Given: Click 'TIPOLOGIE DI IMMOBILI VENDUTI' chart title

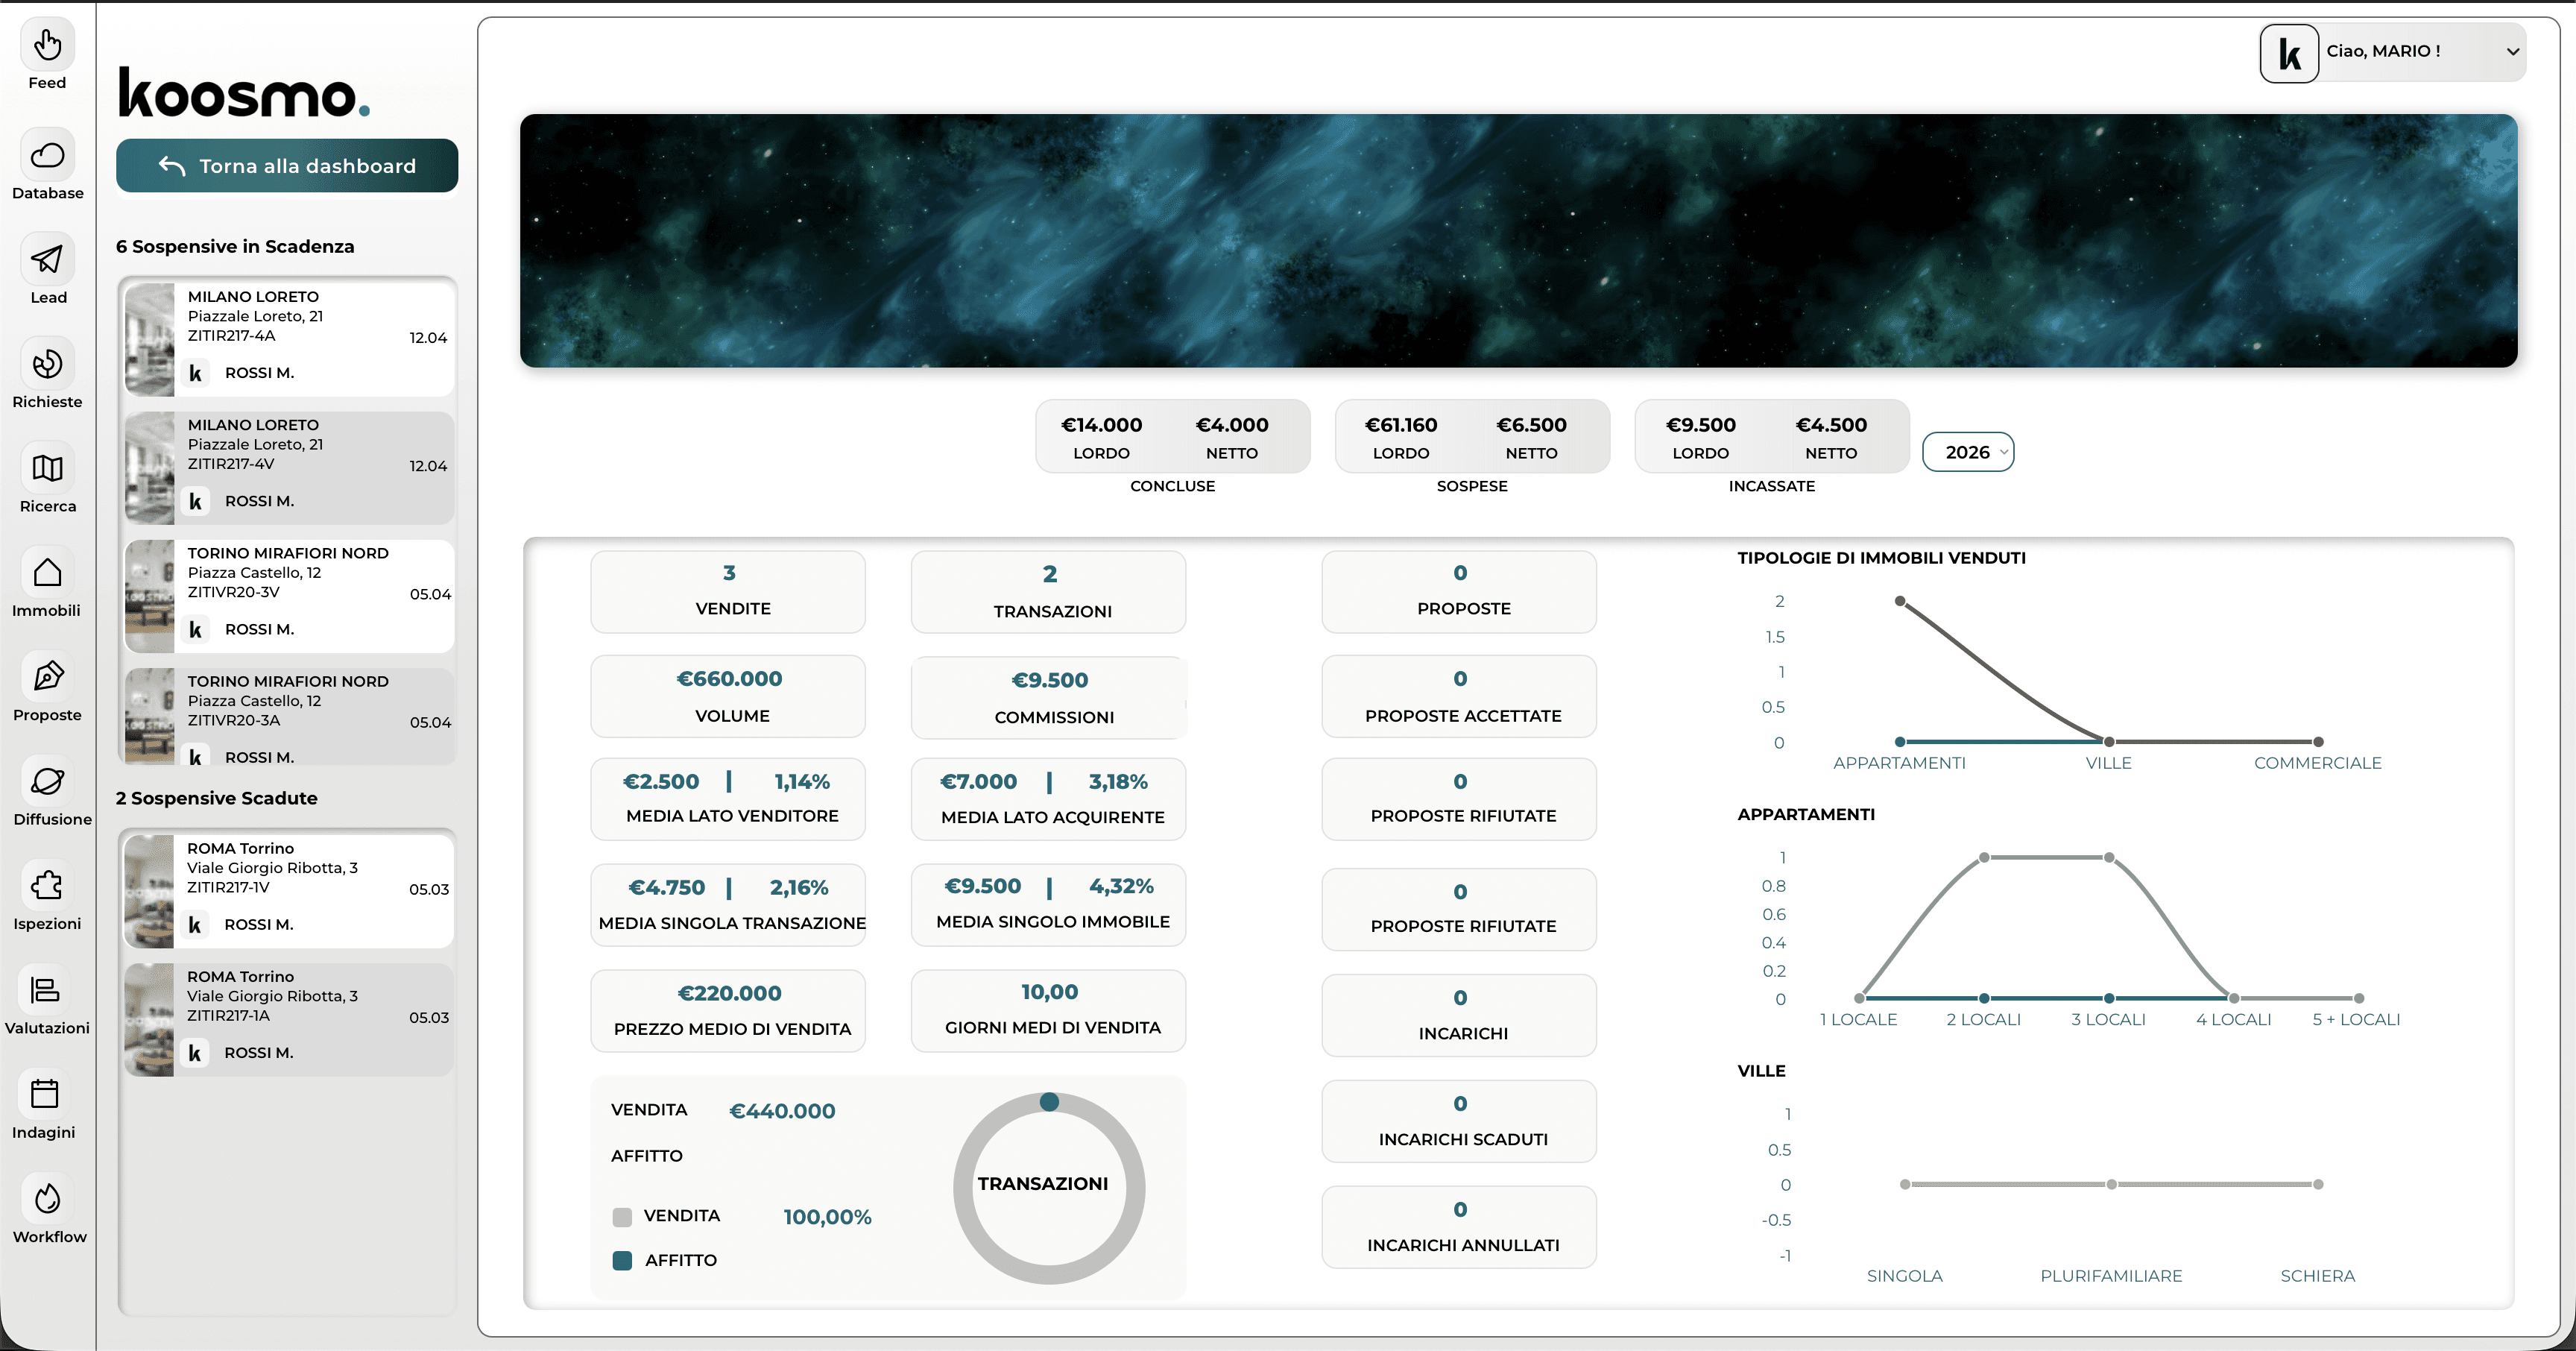Looking at the screenshot, I should pos(1881,558).
